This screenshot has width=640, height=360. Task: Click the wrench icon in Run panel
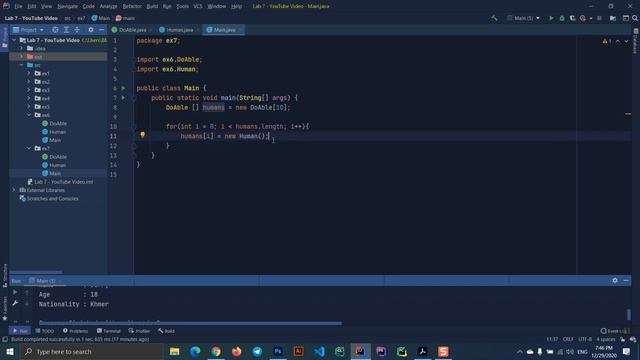[x=15, y=303]
